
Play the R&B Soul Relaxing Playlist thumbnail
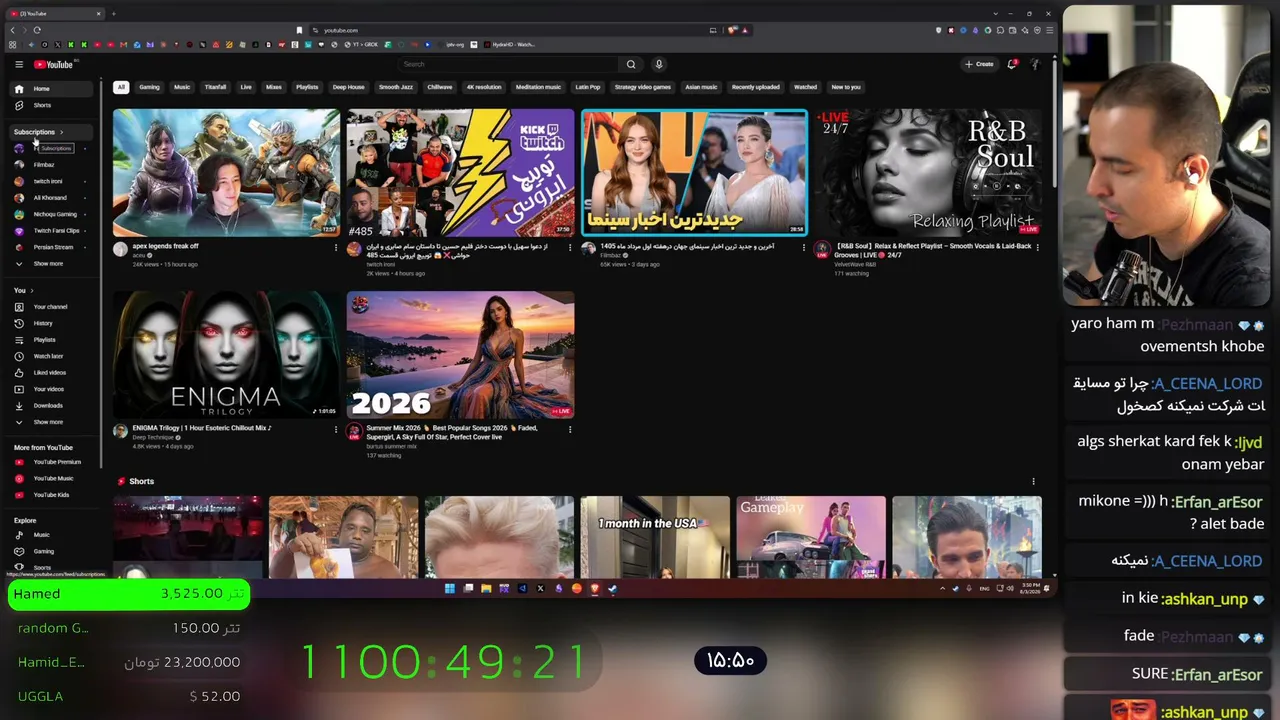[928, 172]
